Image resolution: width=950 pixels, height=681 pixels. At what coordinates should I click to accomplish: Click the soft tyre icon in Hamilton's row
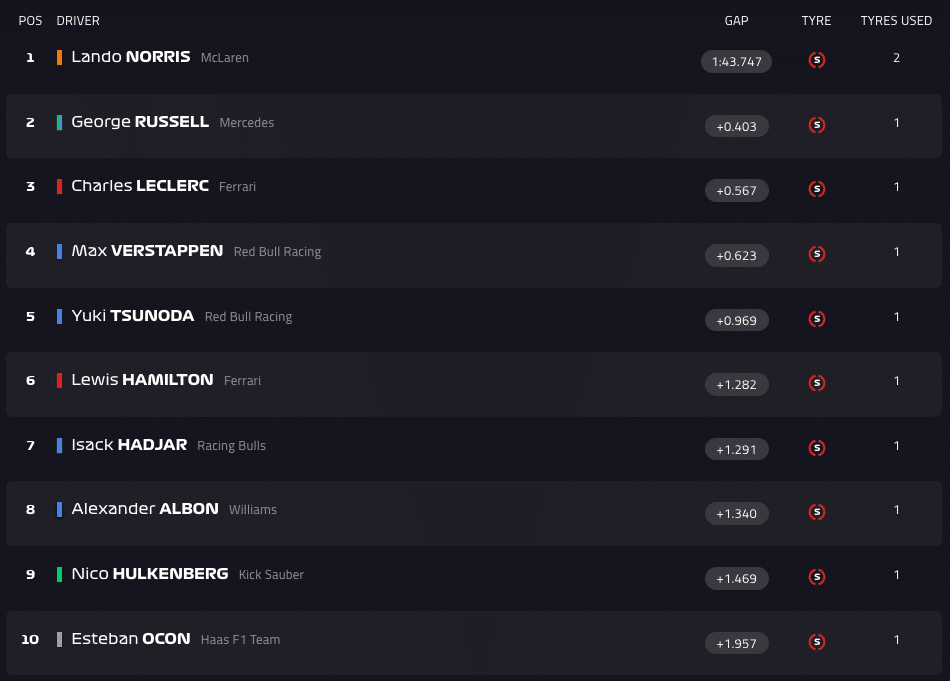click(817, 383)
